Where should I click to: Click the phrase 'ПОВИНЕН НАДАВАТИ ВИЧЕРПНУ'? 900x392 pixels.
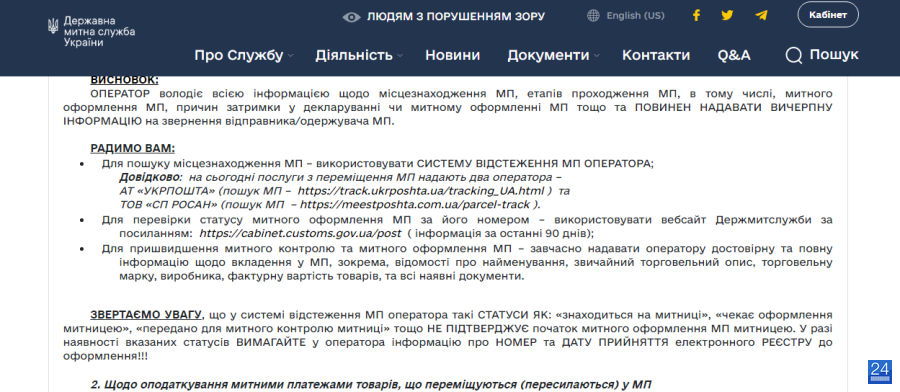[x=733, y=107]
